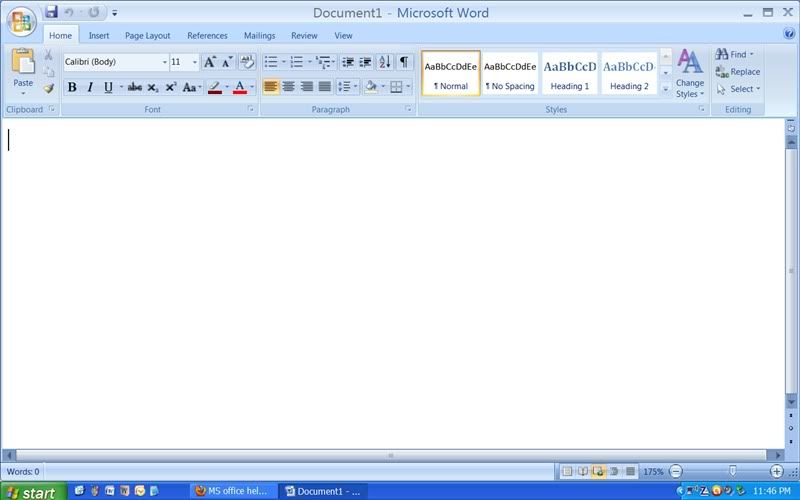Open shading color dropdown arrow
The width and height of the screenshot is (800, 500).
coord(383,87)
